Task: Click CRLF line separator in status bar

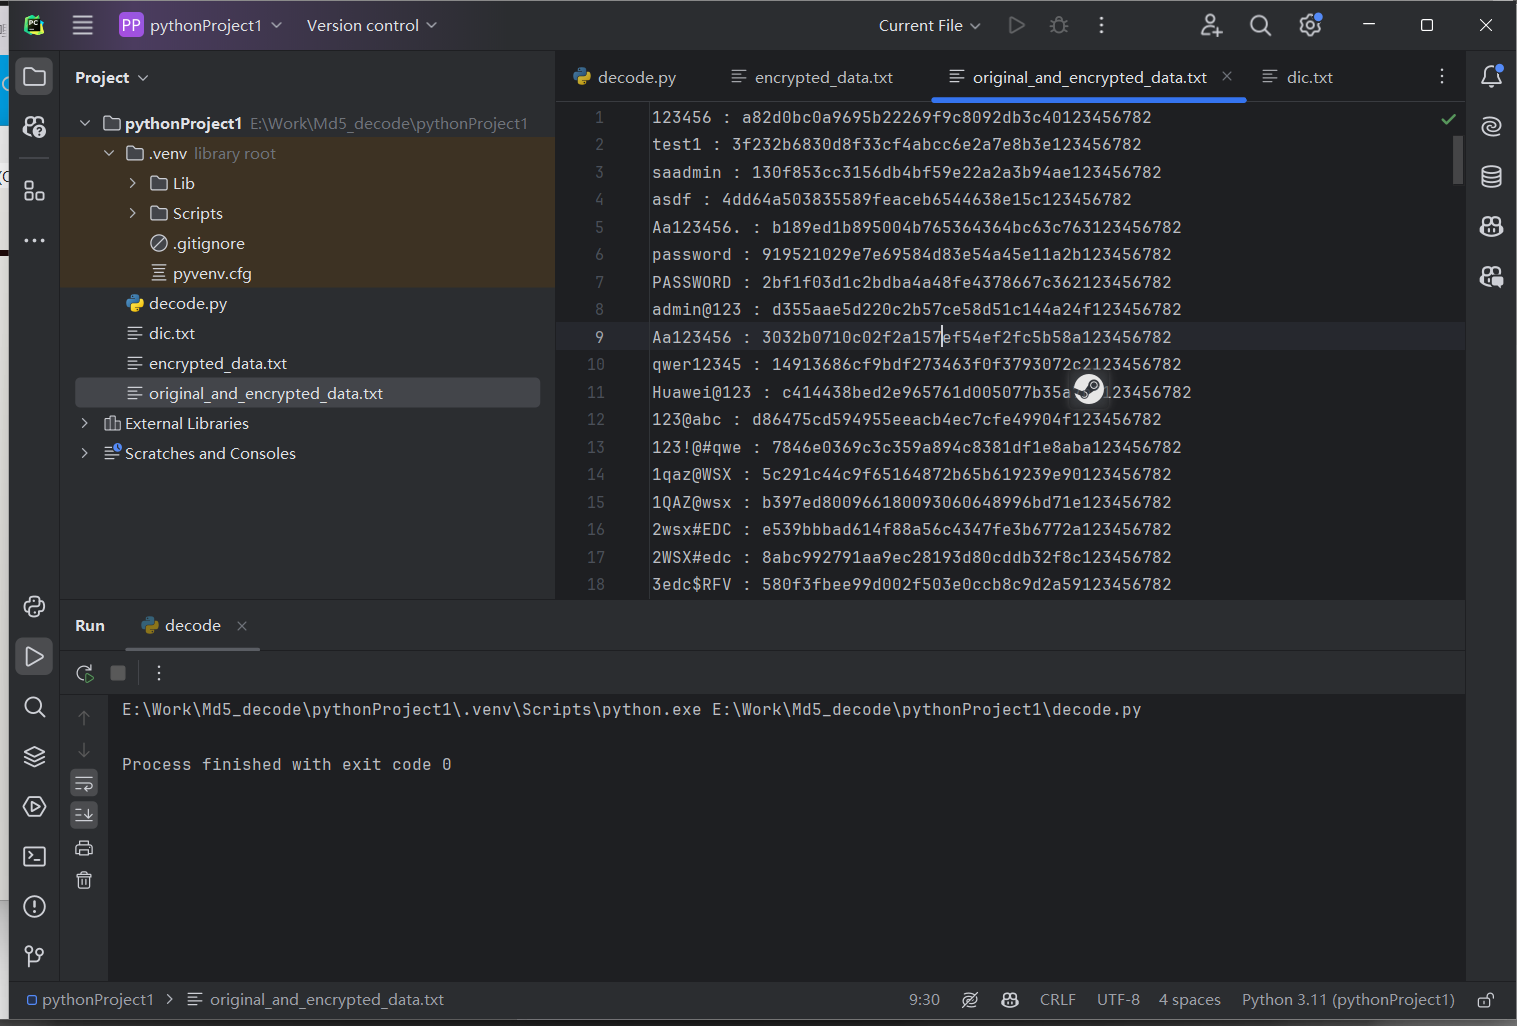Action: point(1057,1000)
